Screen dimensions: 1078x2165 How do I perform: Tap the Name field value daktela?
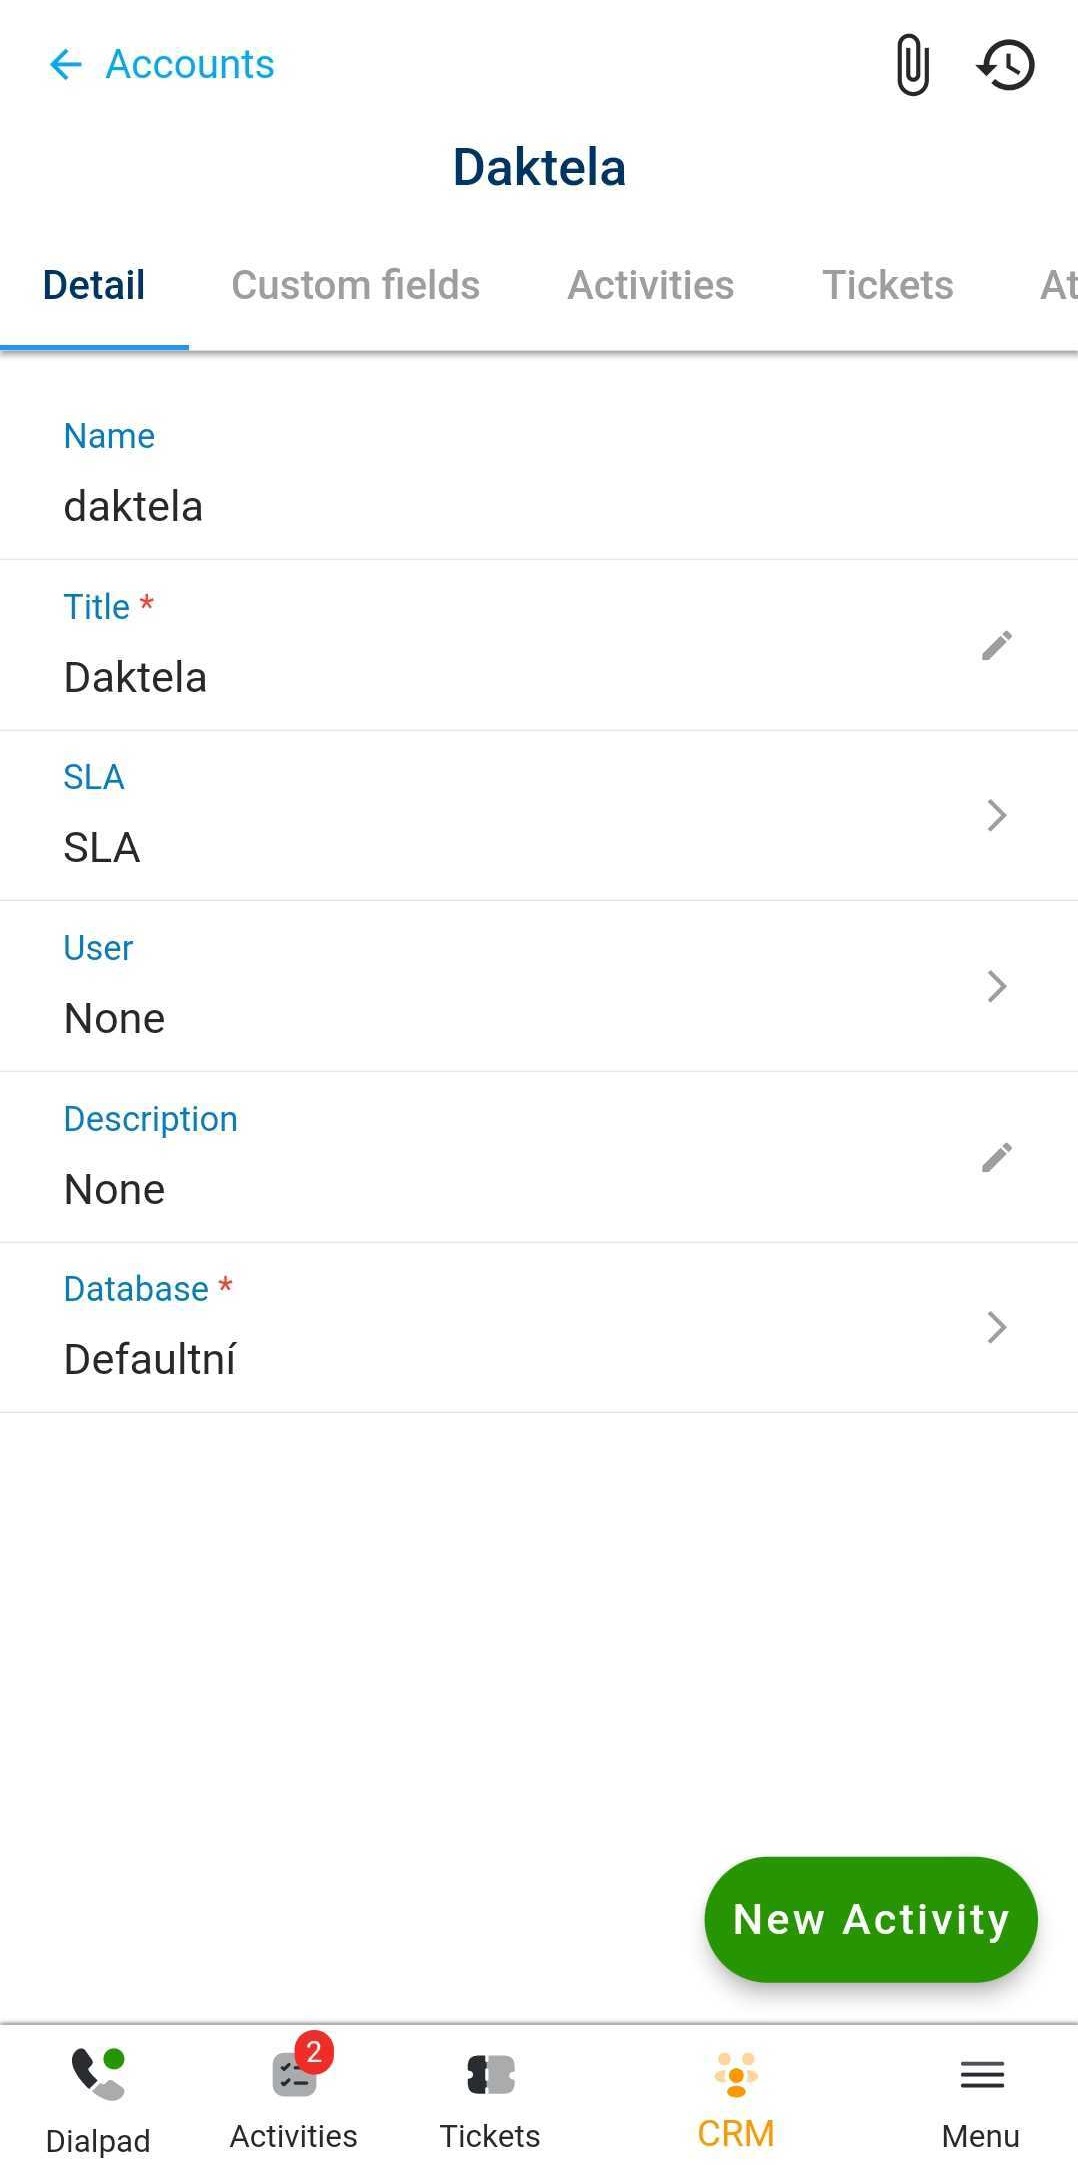(x=134, y=507)
